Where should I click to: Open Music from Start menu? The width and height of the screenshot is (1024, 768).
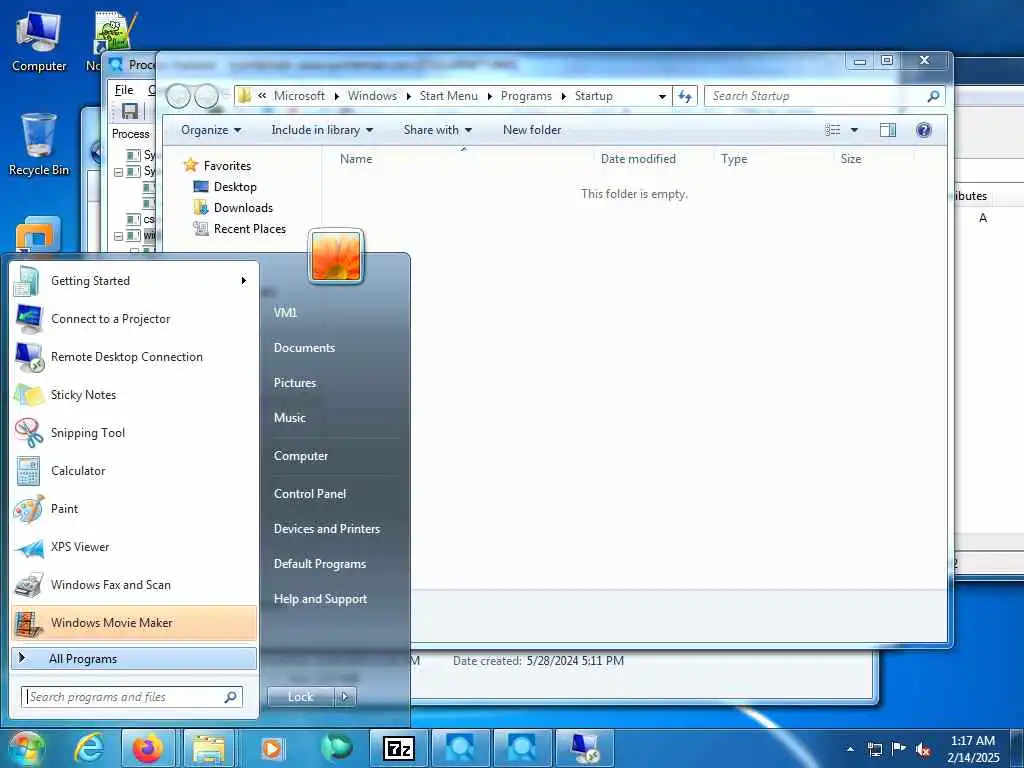pos(289,418)
